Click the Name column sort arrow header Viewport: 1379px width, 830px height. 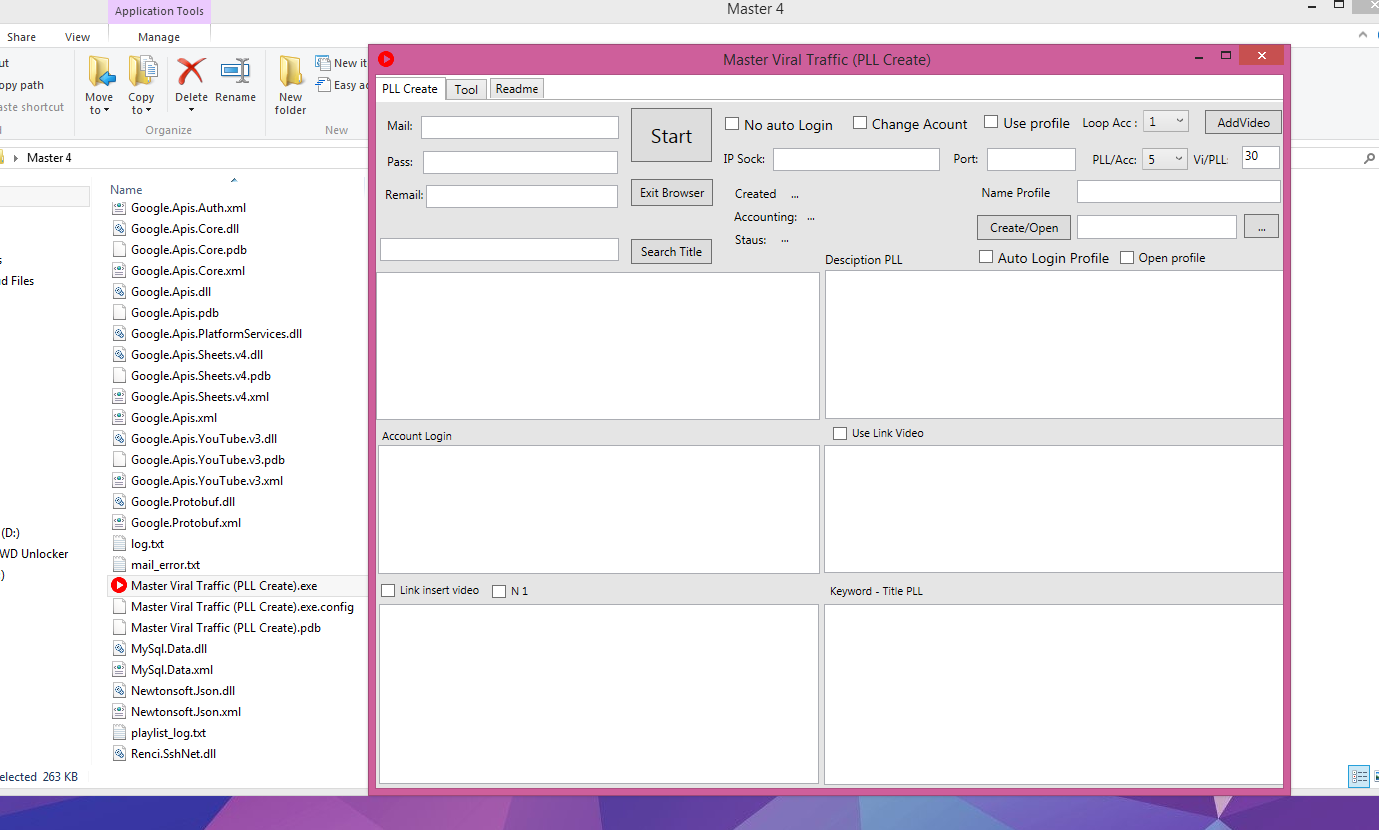click(x=234, y=180)
